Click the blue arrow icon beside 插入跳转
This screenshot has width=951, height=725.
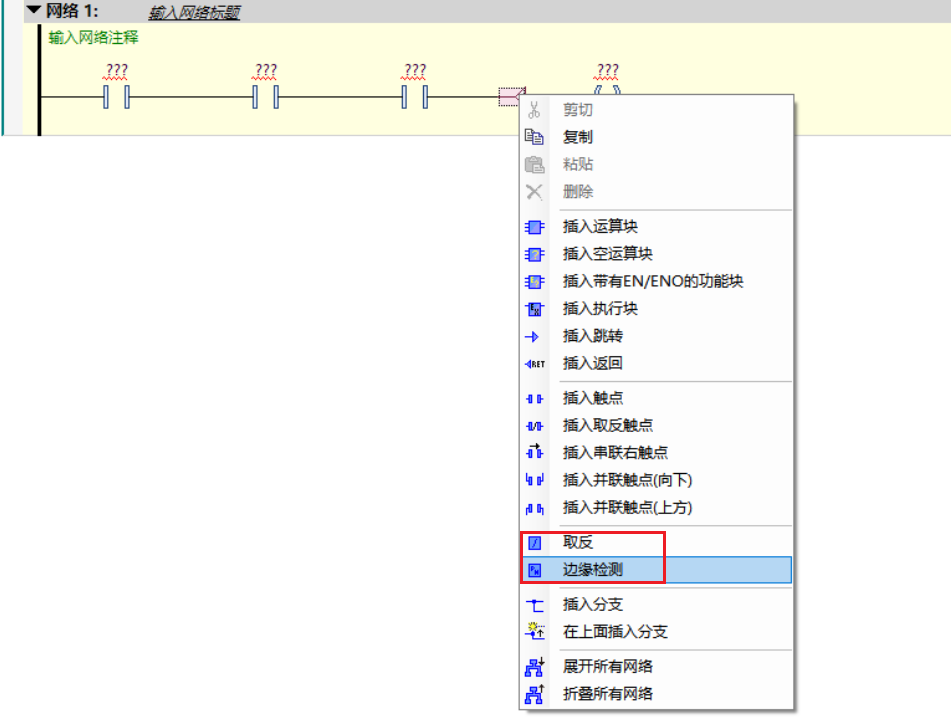point(534,337)
